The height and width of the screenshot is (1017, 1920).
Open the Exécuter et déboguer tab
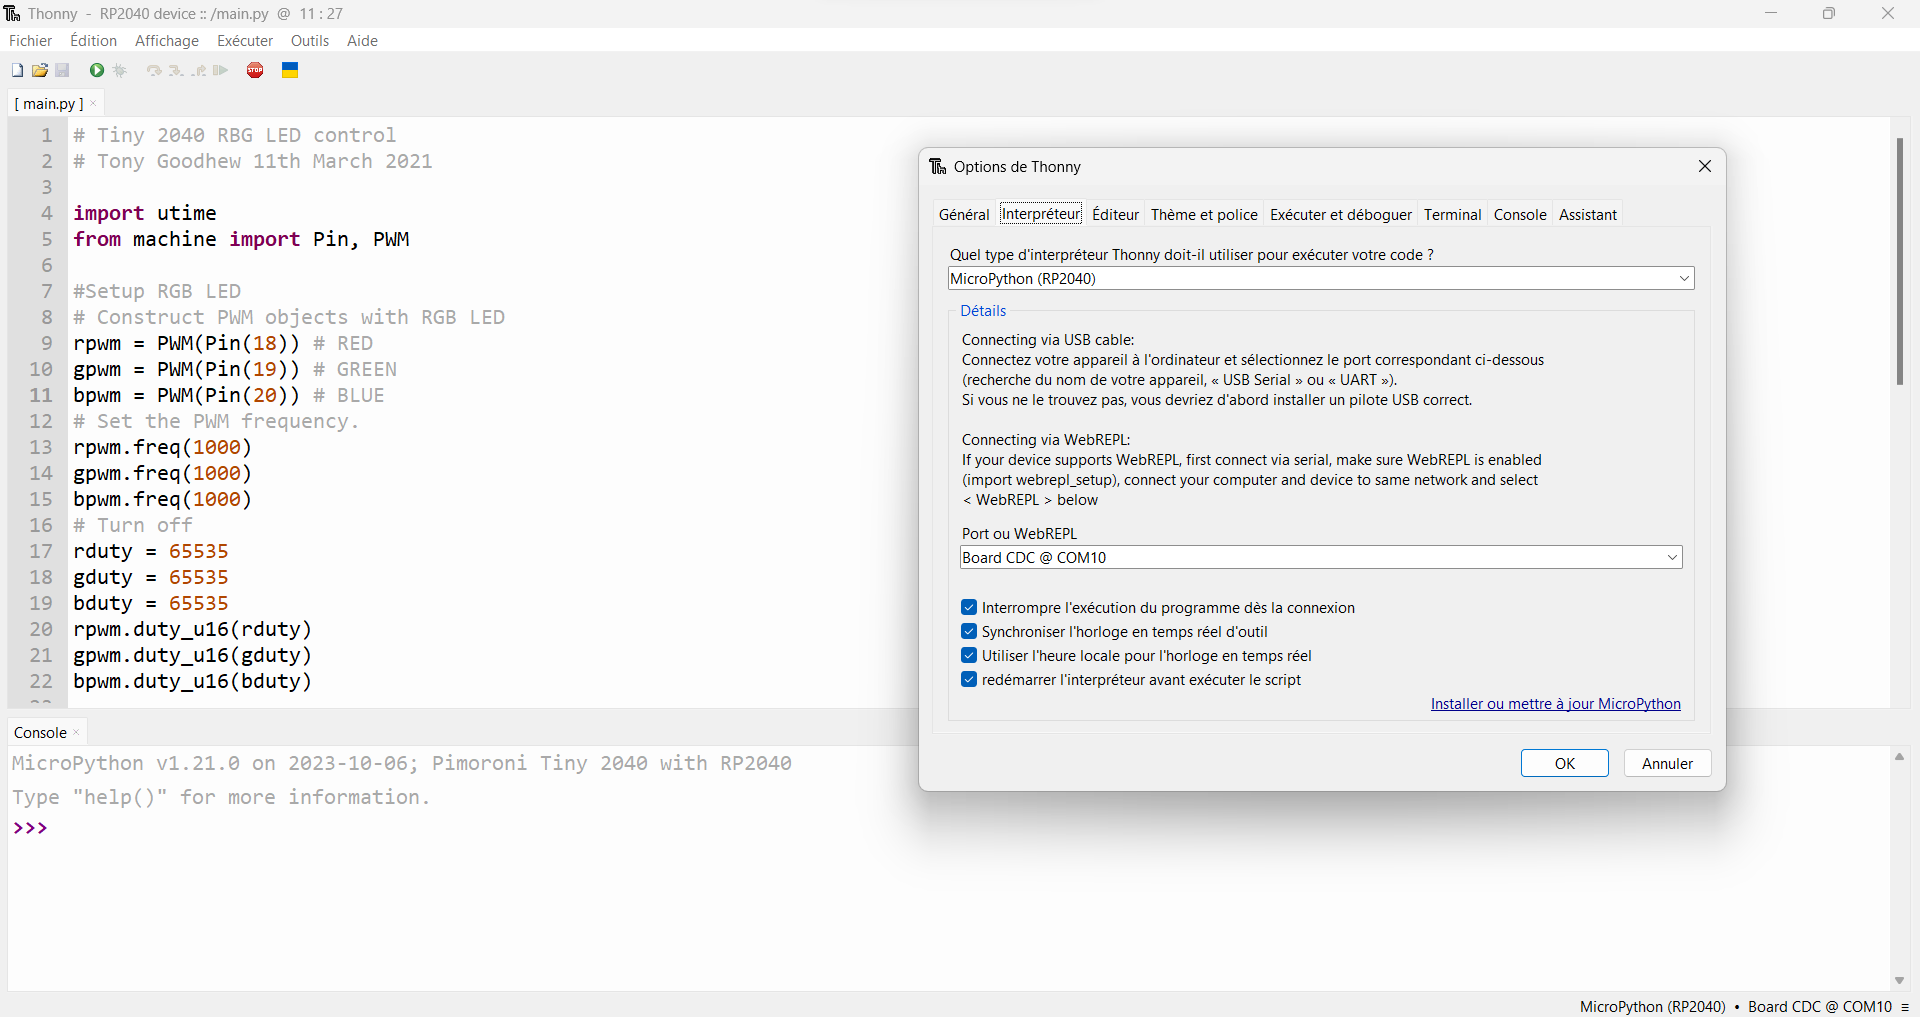click(1341, 214)
